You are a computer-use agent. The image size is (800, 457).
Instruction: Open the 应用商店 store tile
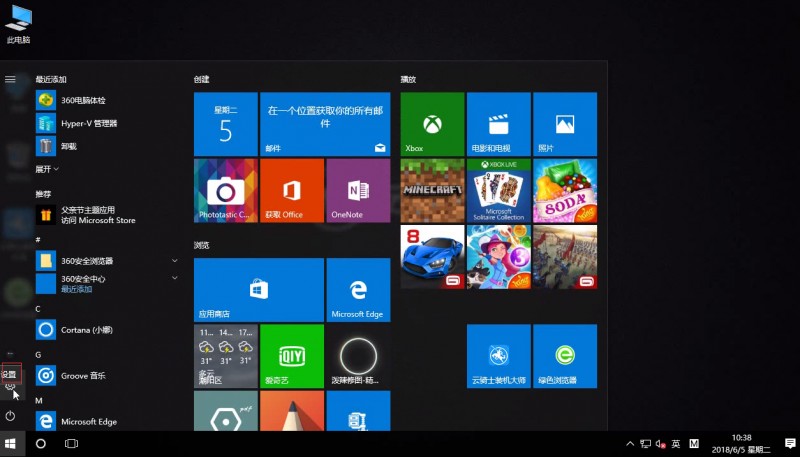pyautogui.click(x=259, y=290)
